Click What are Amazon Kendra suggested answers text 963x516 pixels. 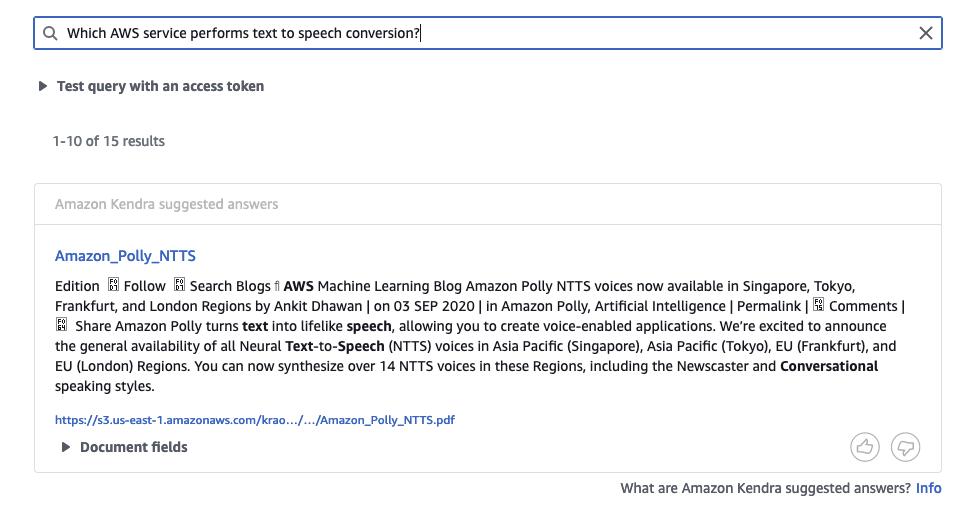[x=765, y=488]
